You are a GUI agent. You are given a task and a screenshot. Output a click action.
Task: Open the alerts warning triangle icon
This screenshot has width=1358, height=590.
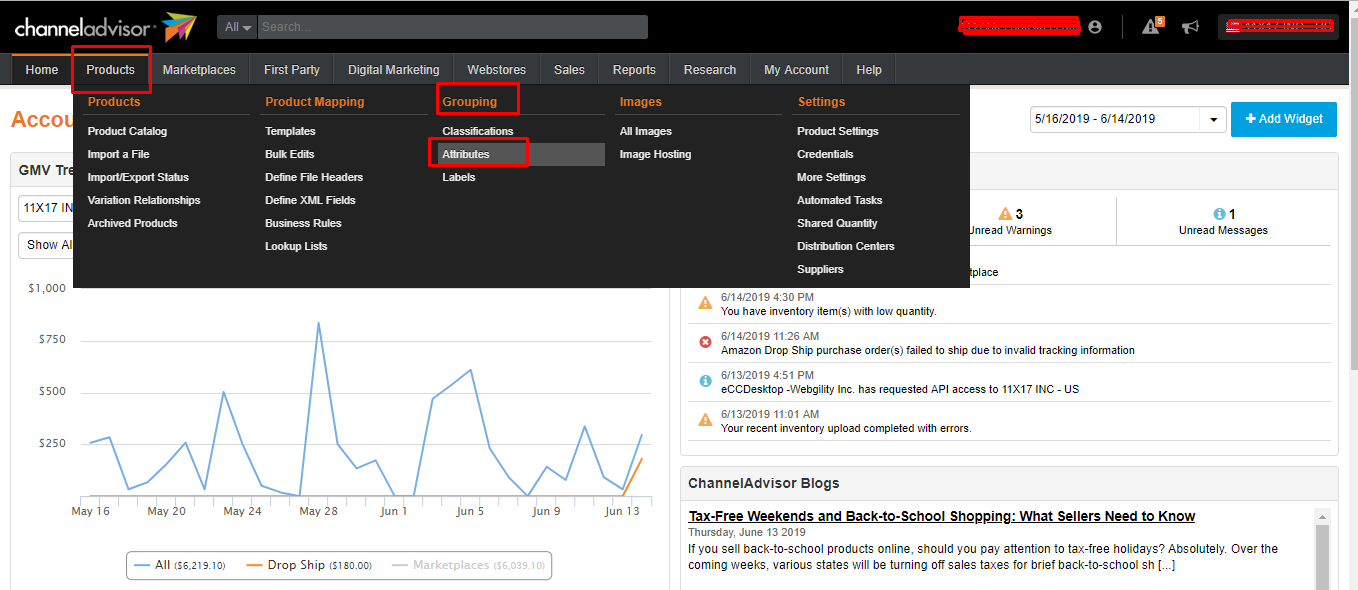click(1151, 27)
